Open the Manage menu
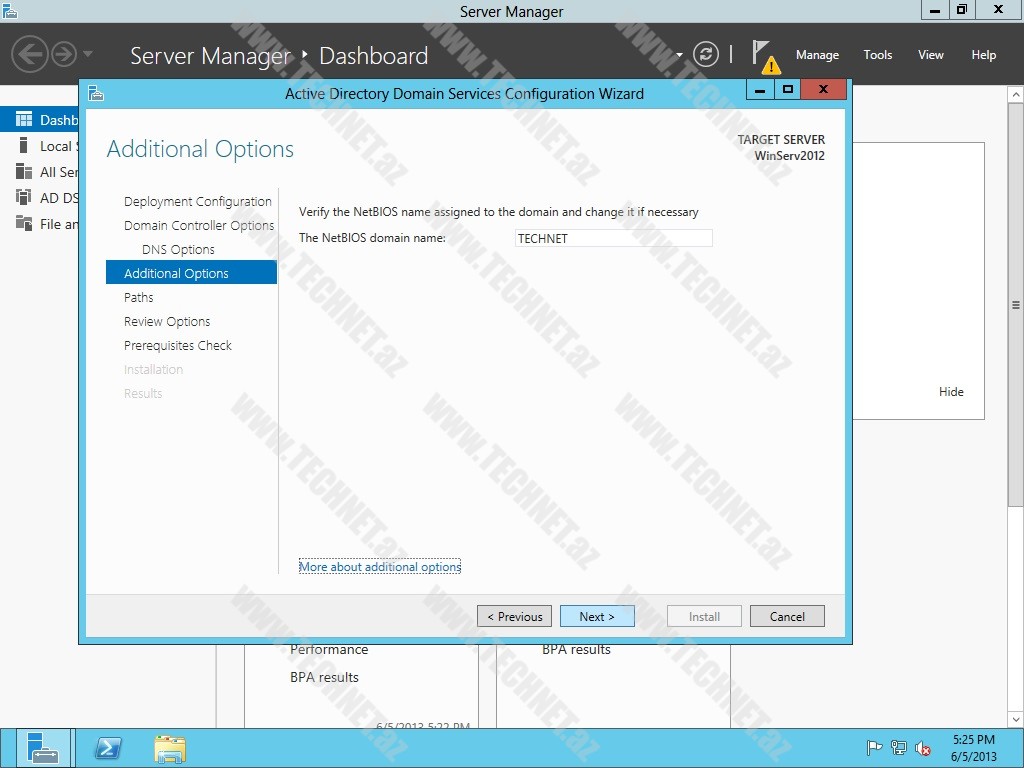The image size is (1024, 768). pyautogui.click(x=817, y=55)
